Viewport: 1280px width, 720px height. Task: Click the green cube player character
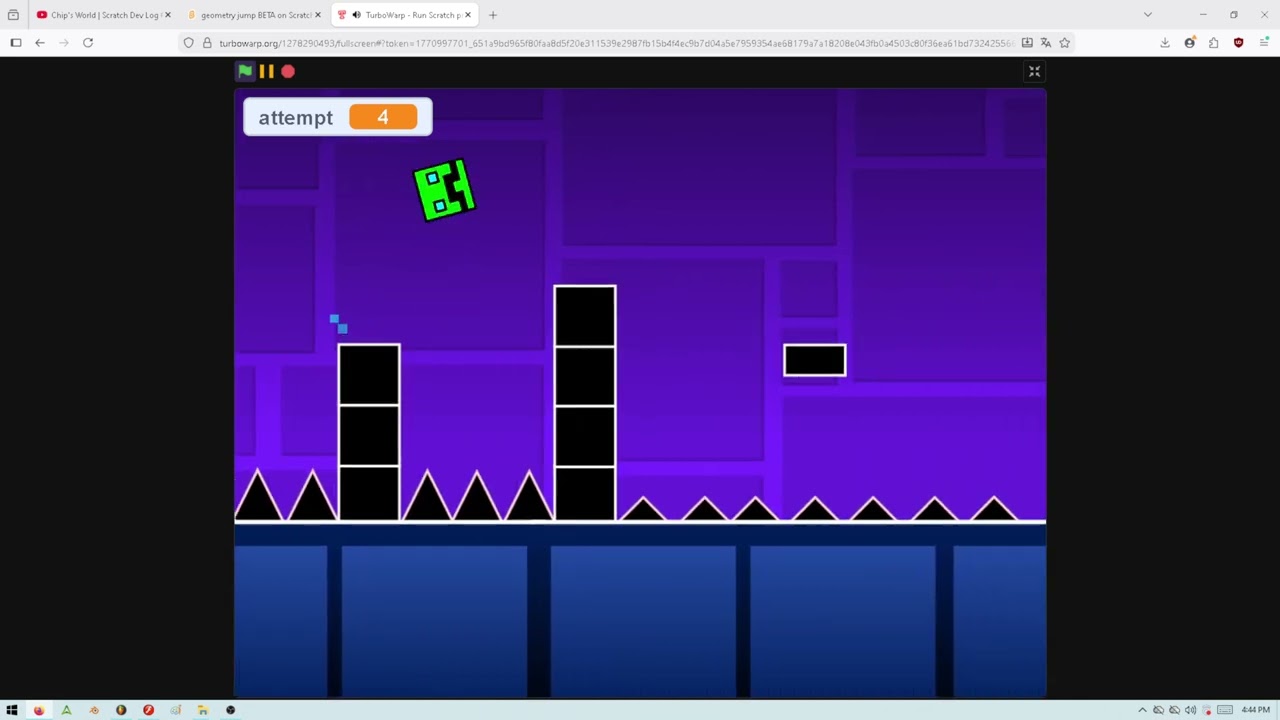tap(445, 189)
